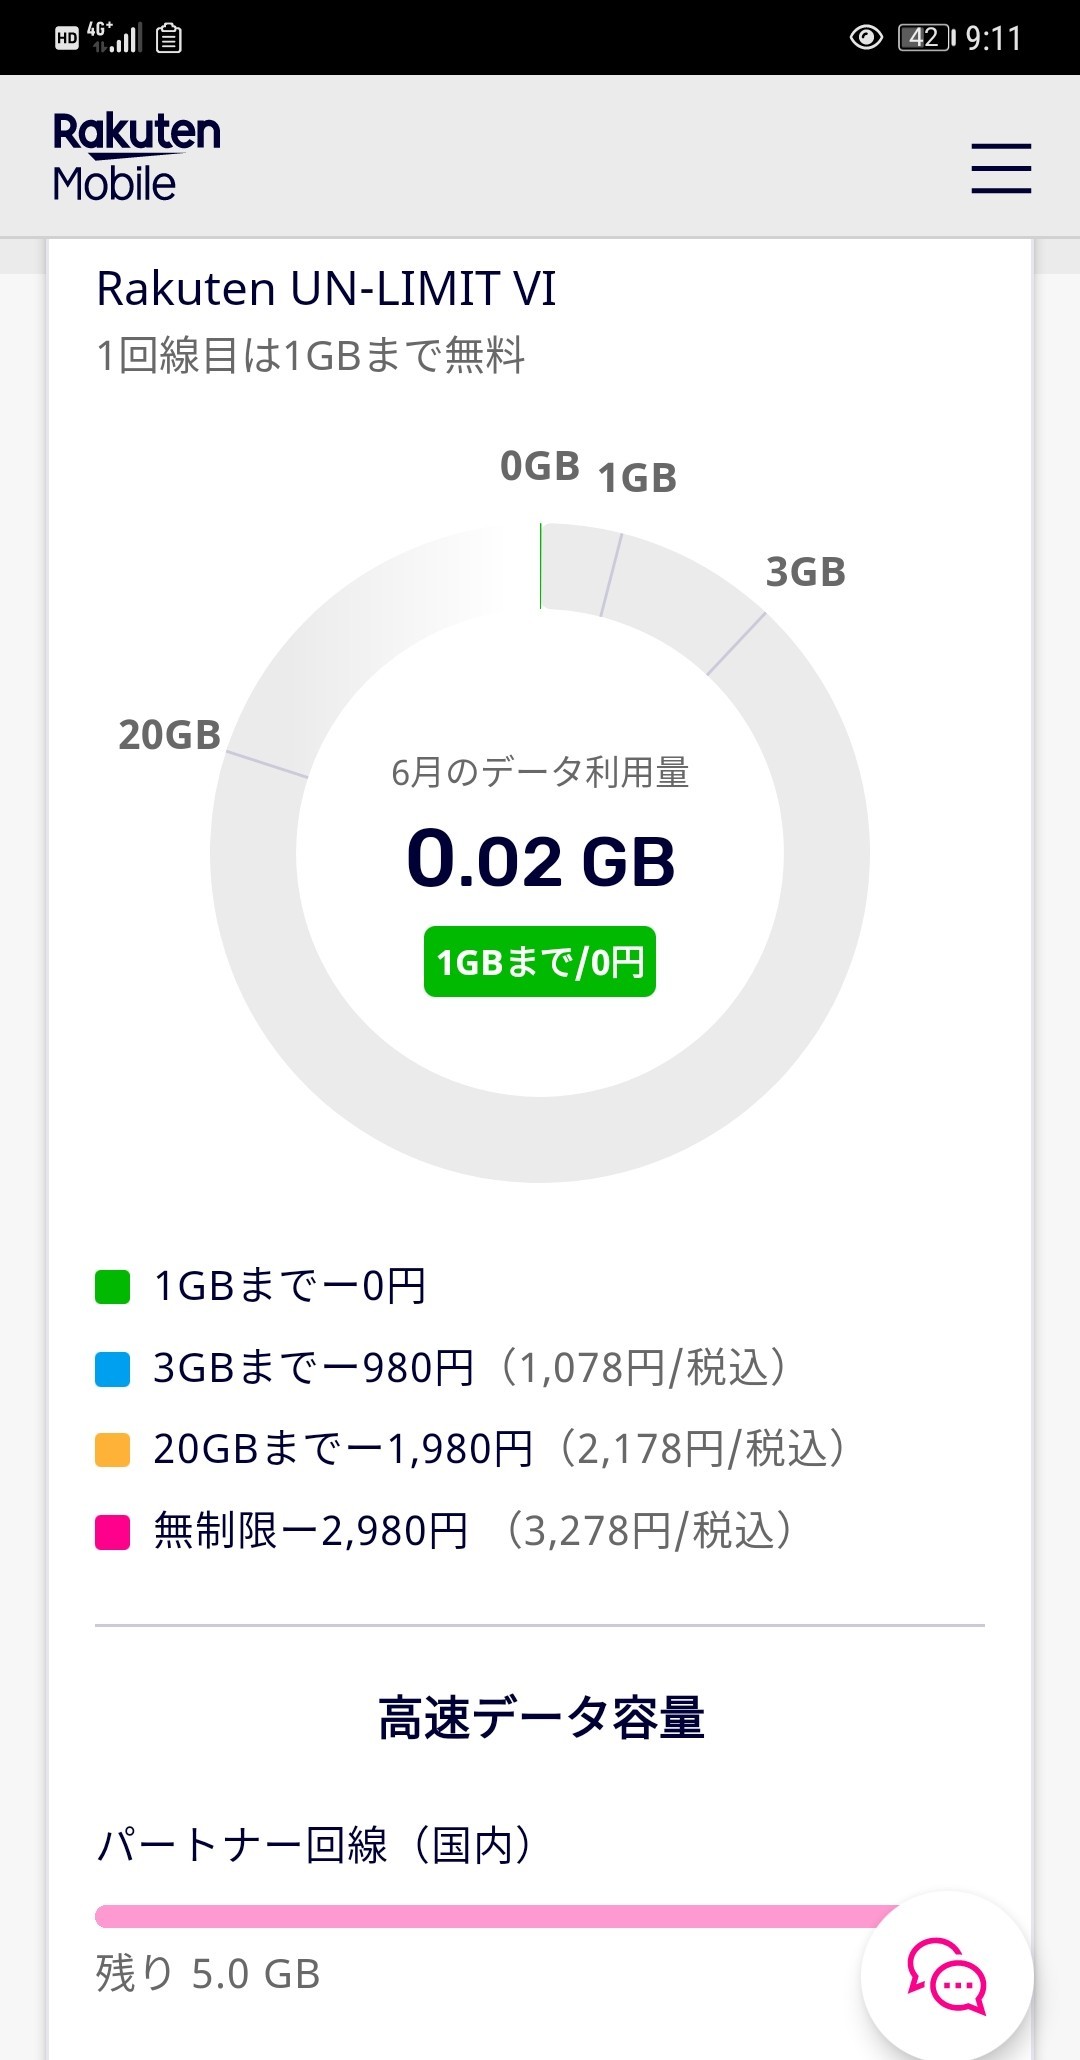Tap the clipboard notification icon
This screenshot has height=2060, width=1080.
[x=169, y=38]
